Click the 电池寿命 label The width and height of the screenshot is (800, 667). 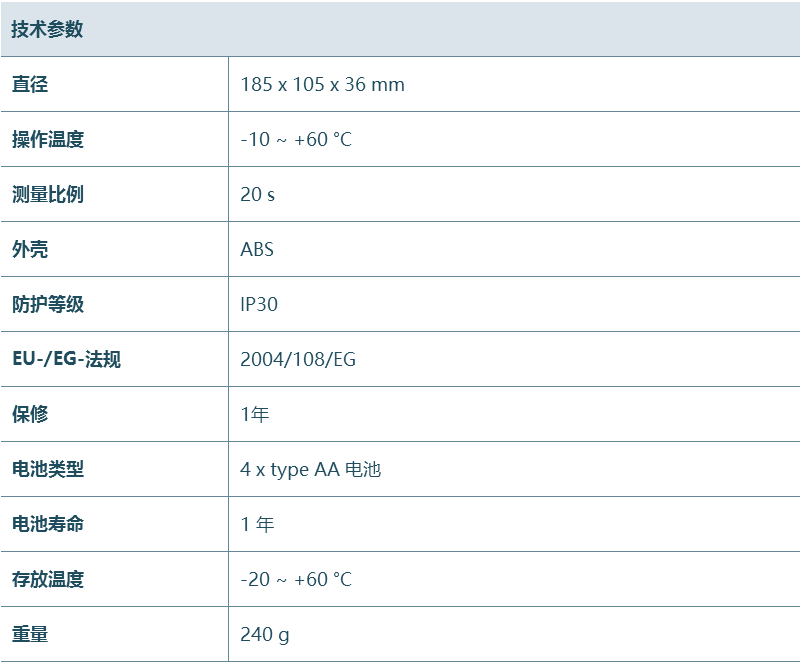tap(48, 524)
